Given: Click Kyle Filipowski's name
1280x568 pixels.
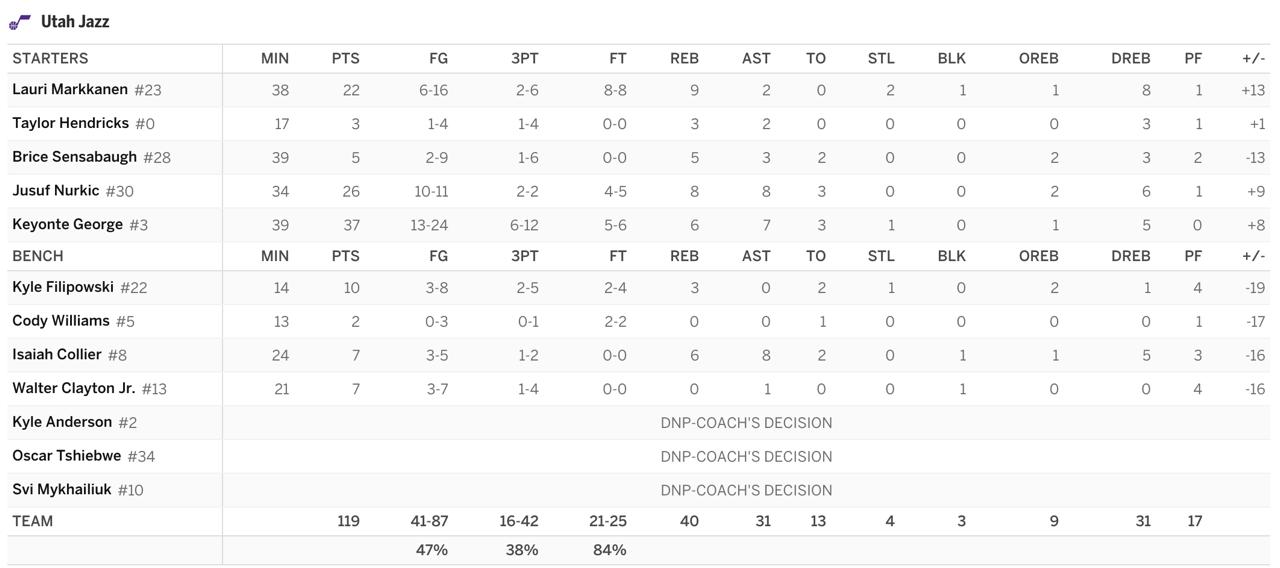Looking at the screenshot, I should coord(63,287).
